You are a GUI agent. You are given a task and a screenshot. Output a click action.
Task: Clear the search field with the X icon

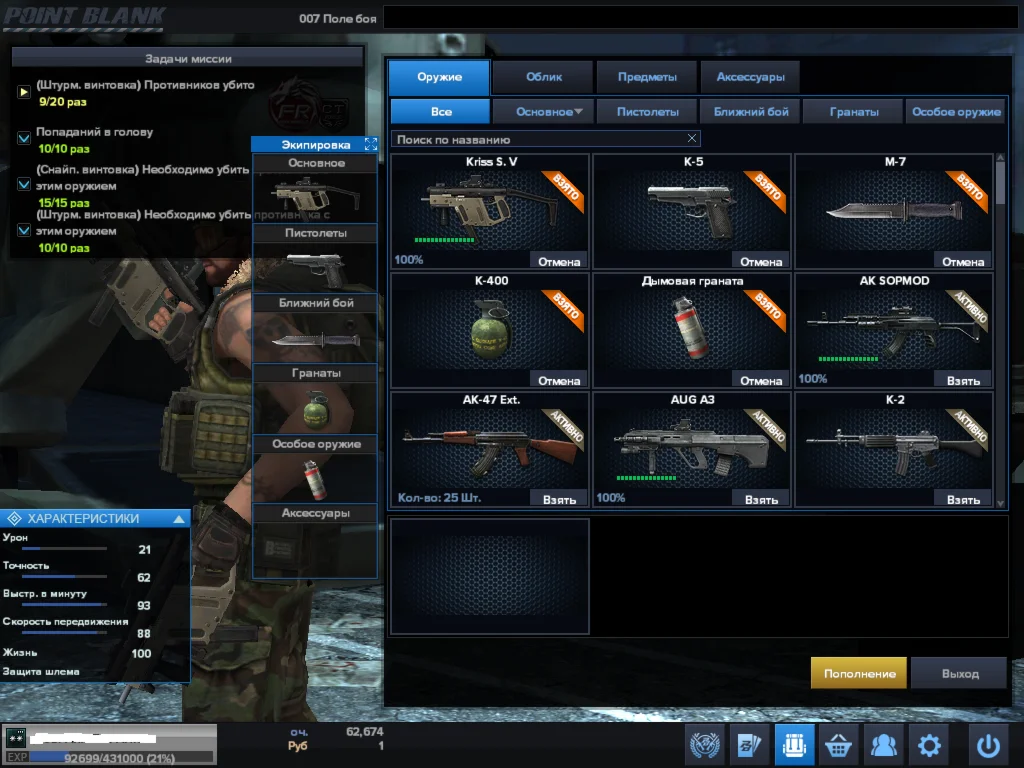692,138
